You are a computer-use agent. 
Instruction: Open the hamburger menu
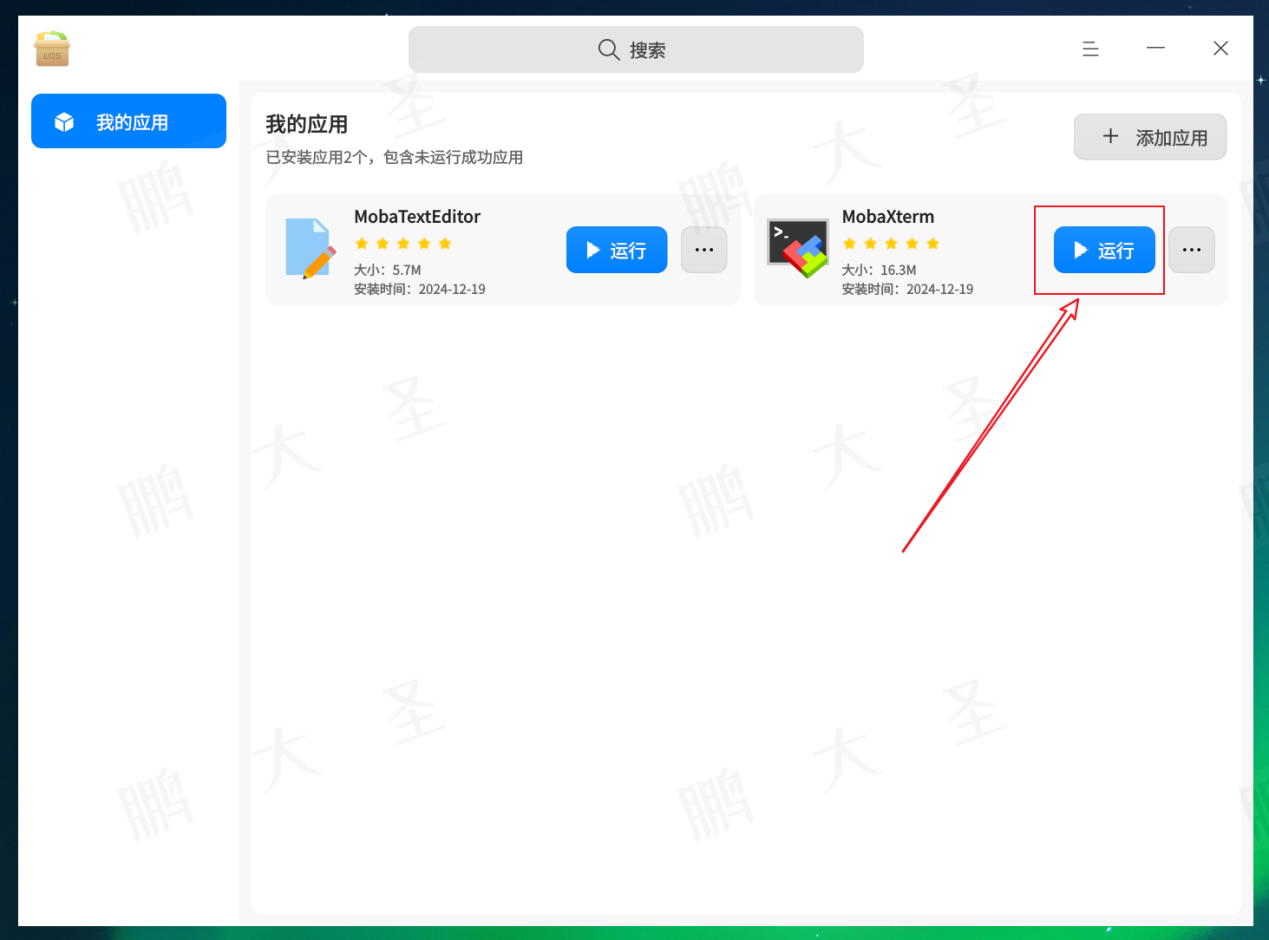[1091, 48]
